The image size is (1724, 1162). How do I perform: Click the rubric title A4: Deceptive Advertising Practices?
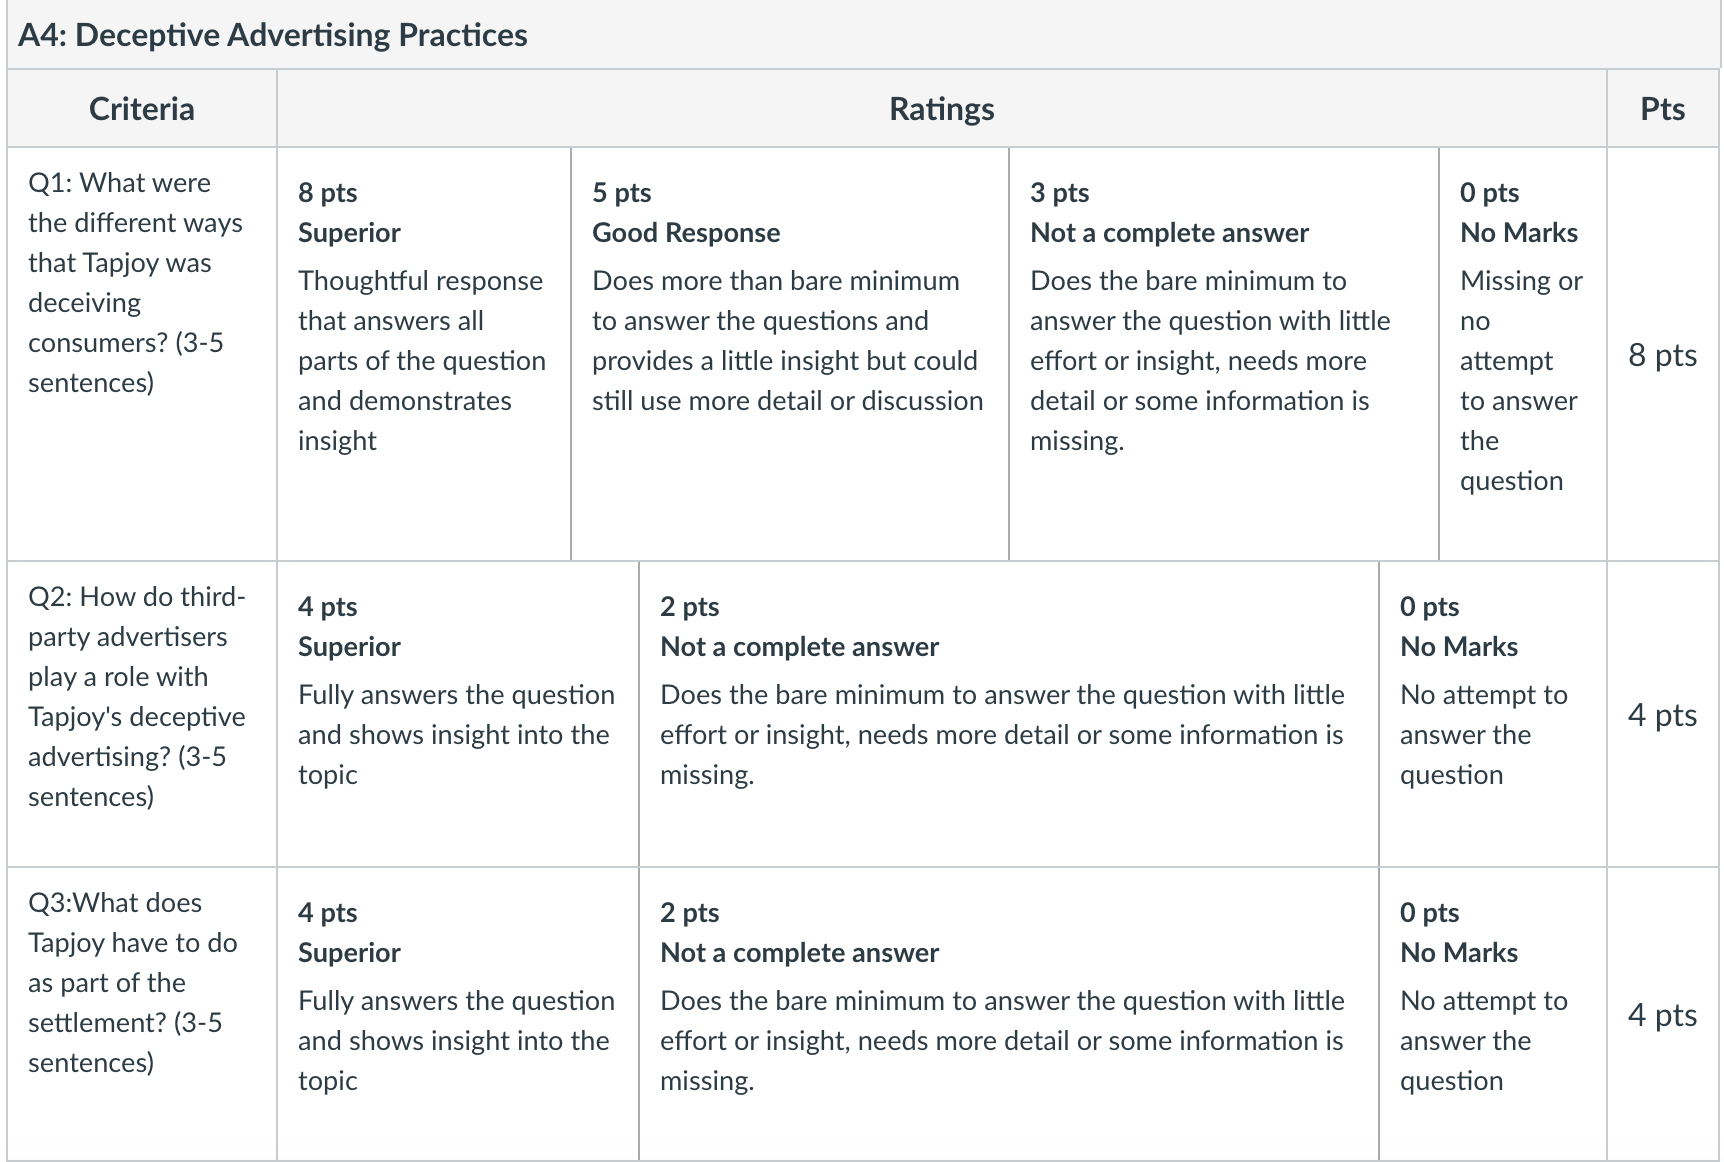pos(273,35)
